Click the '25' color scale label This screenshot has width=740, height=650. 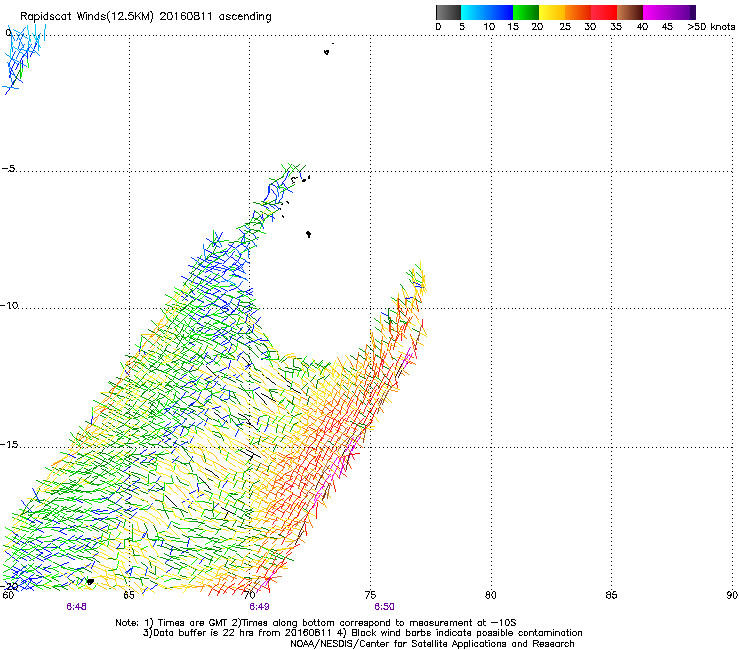565,27
